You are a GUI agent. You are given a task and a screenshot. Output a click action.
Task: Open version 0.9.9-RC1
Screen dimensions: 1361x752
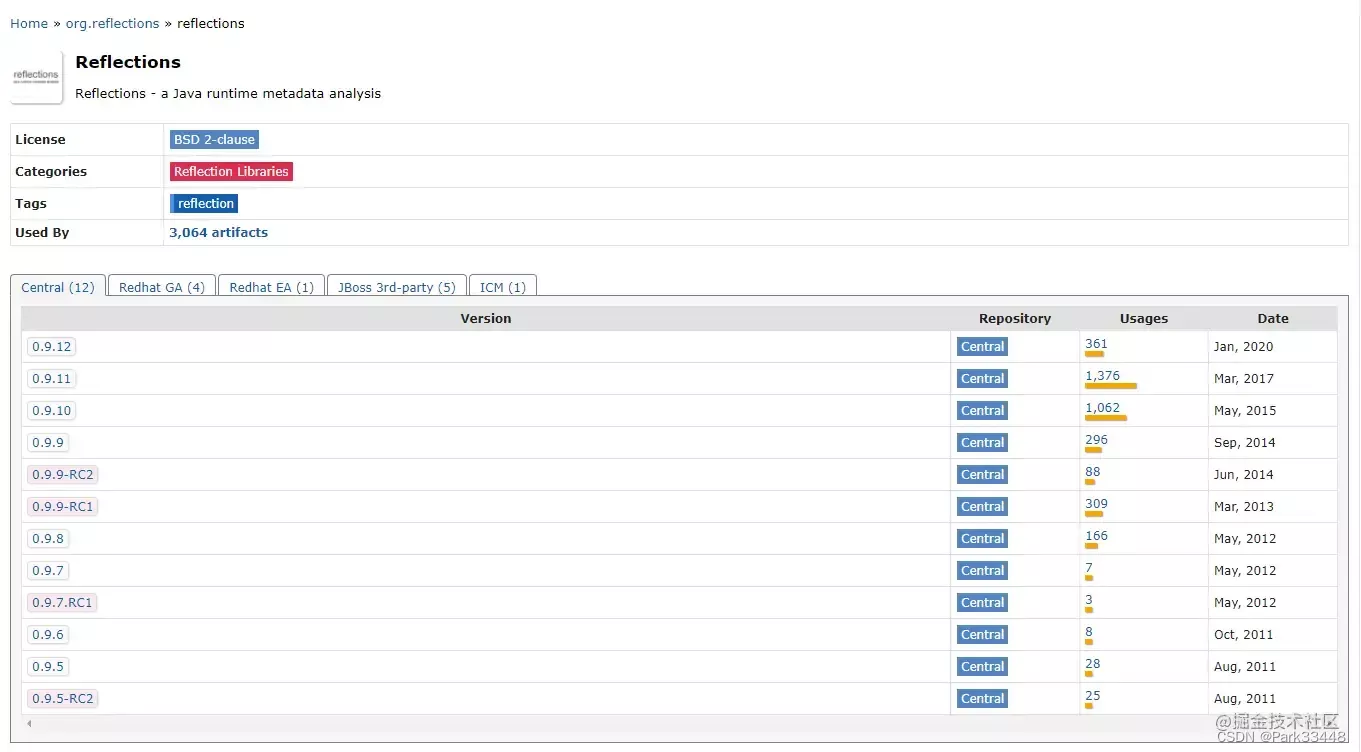[x=63, y=507]
